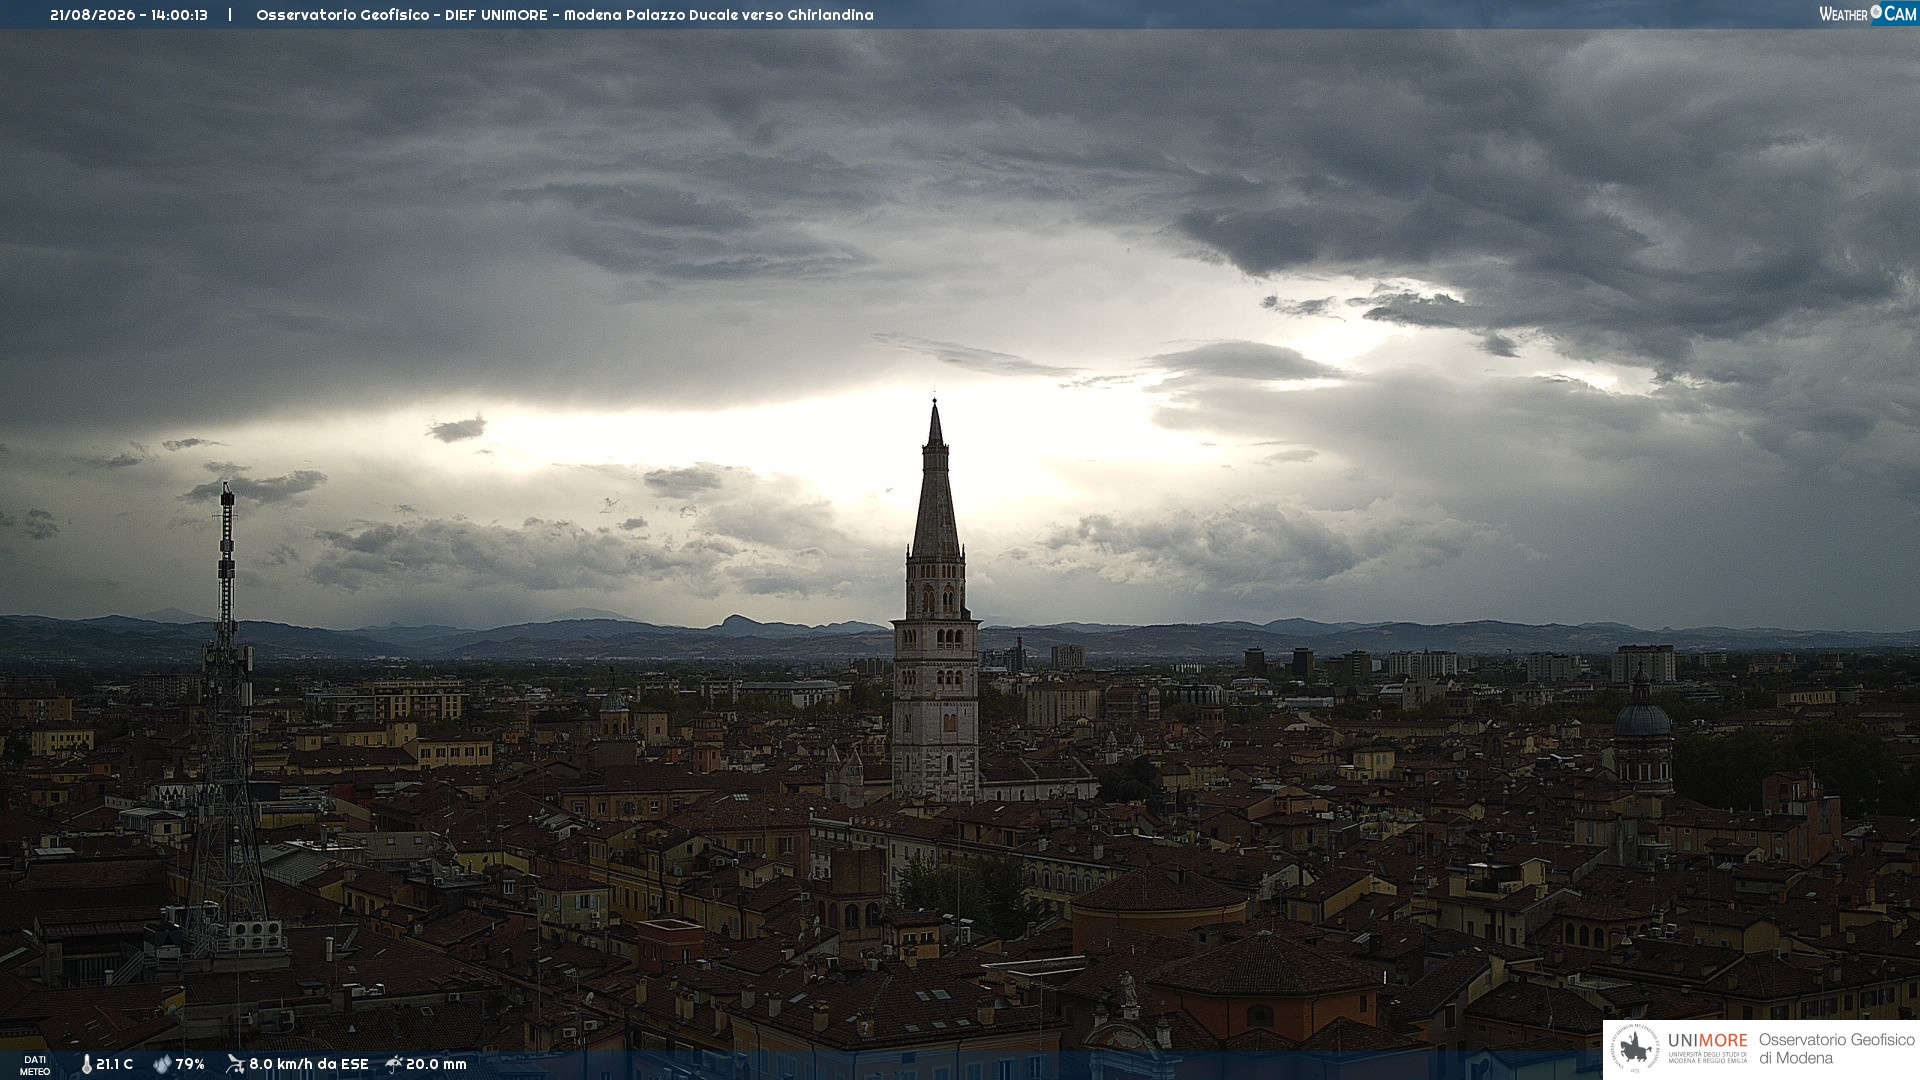The image size is (1920, 1080).
Task: Click the UNIMORE circular seal emblem
Action: 1635,1049
